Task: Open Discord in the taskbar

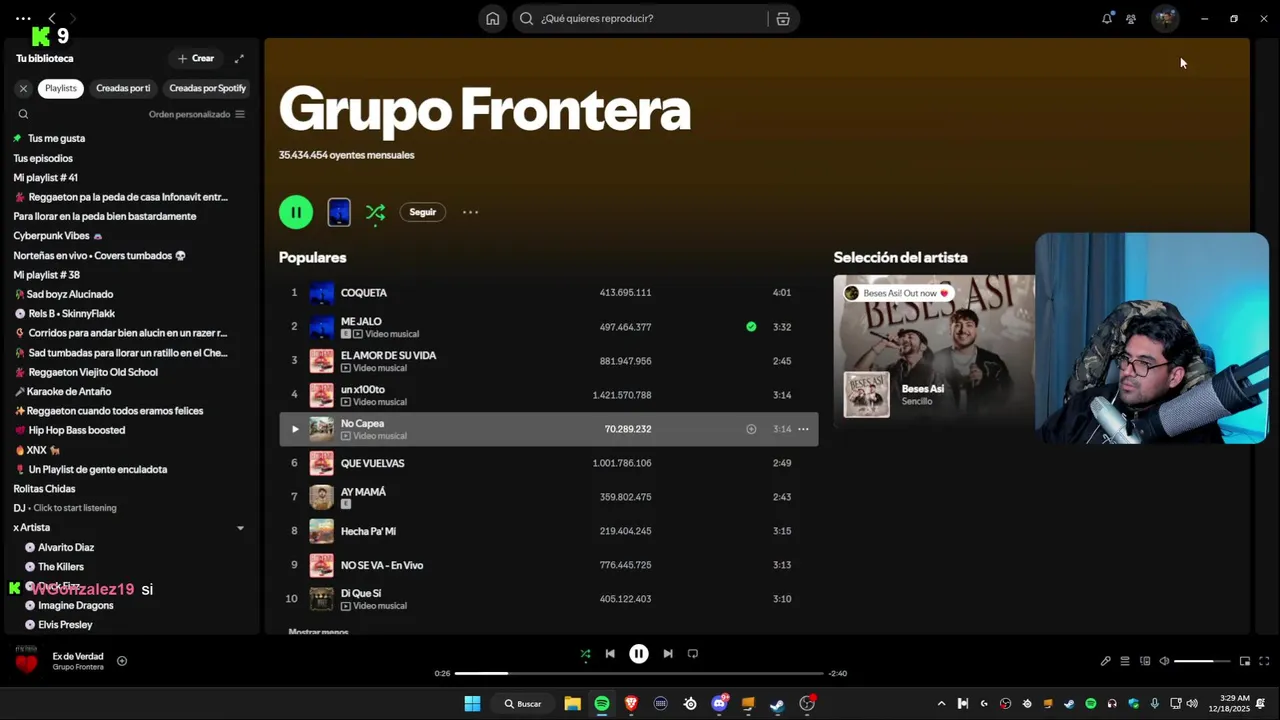Action: 719,704
